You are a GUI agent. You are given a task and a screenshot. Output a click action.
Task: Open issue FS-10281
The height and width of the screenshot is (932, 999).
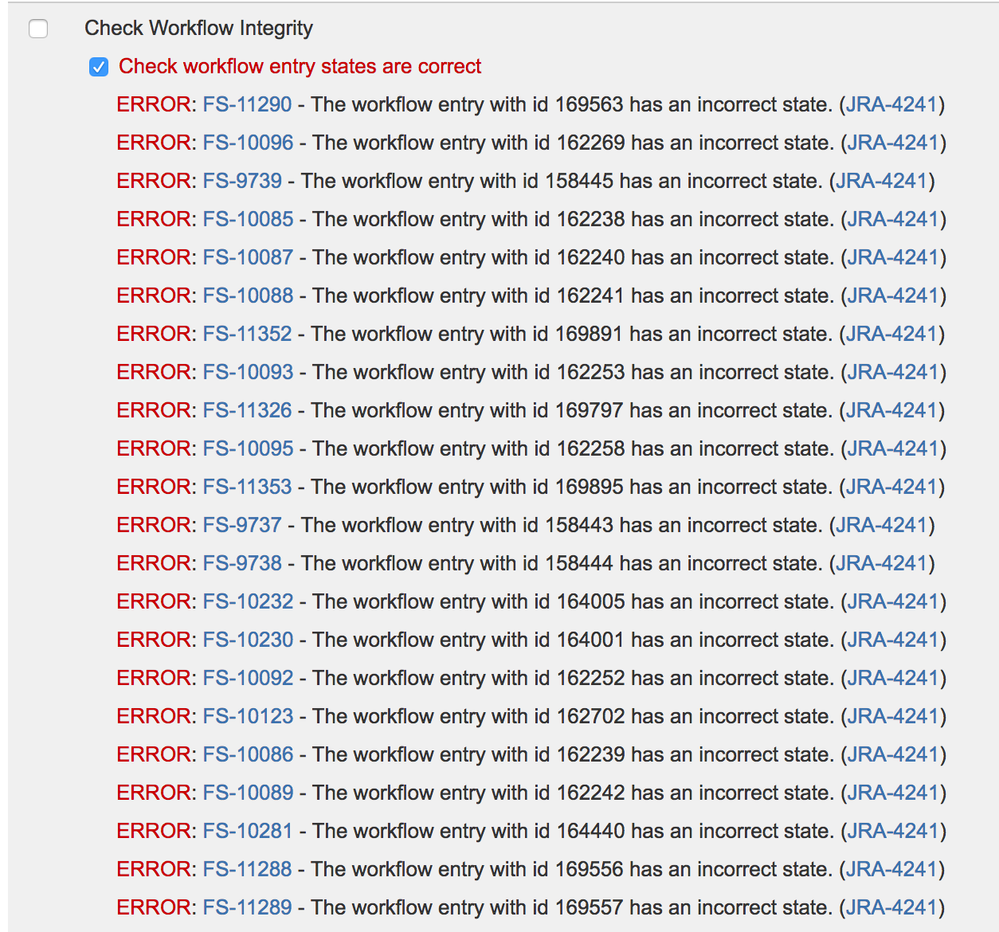click(x=246, y=831)
